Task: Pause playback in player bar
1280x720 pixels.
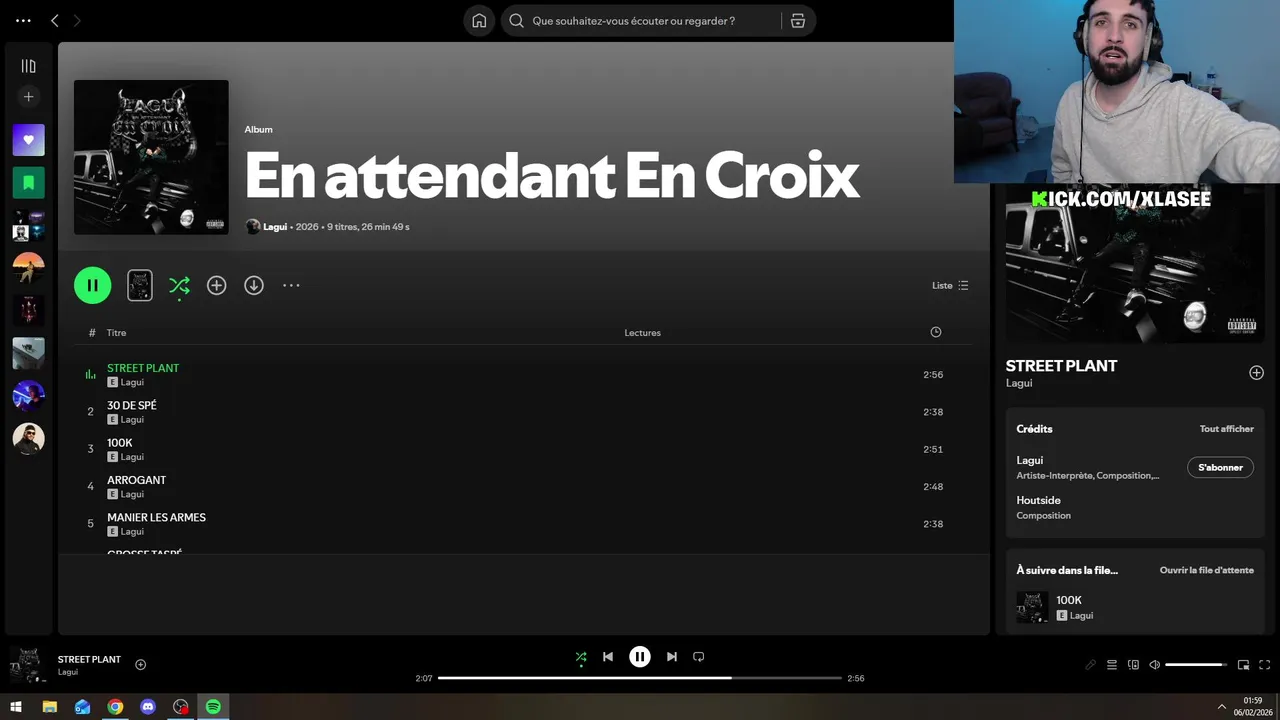Action: [x=640, y=657]
